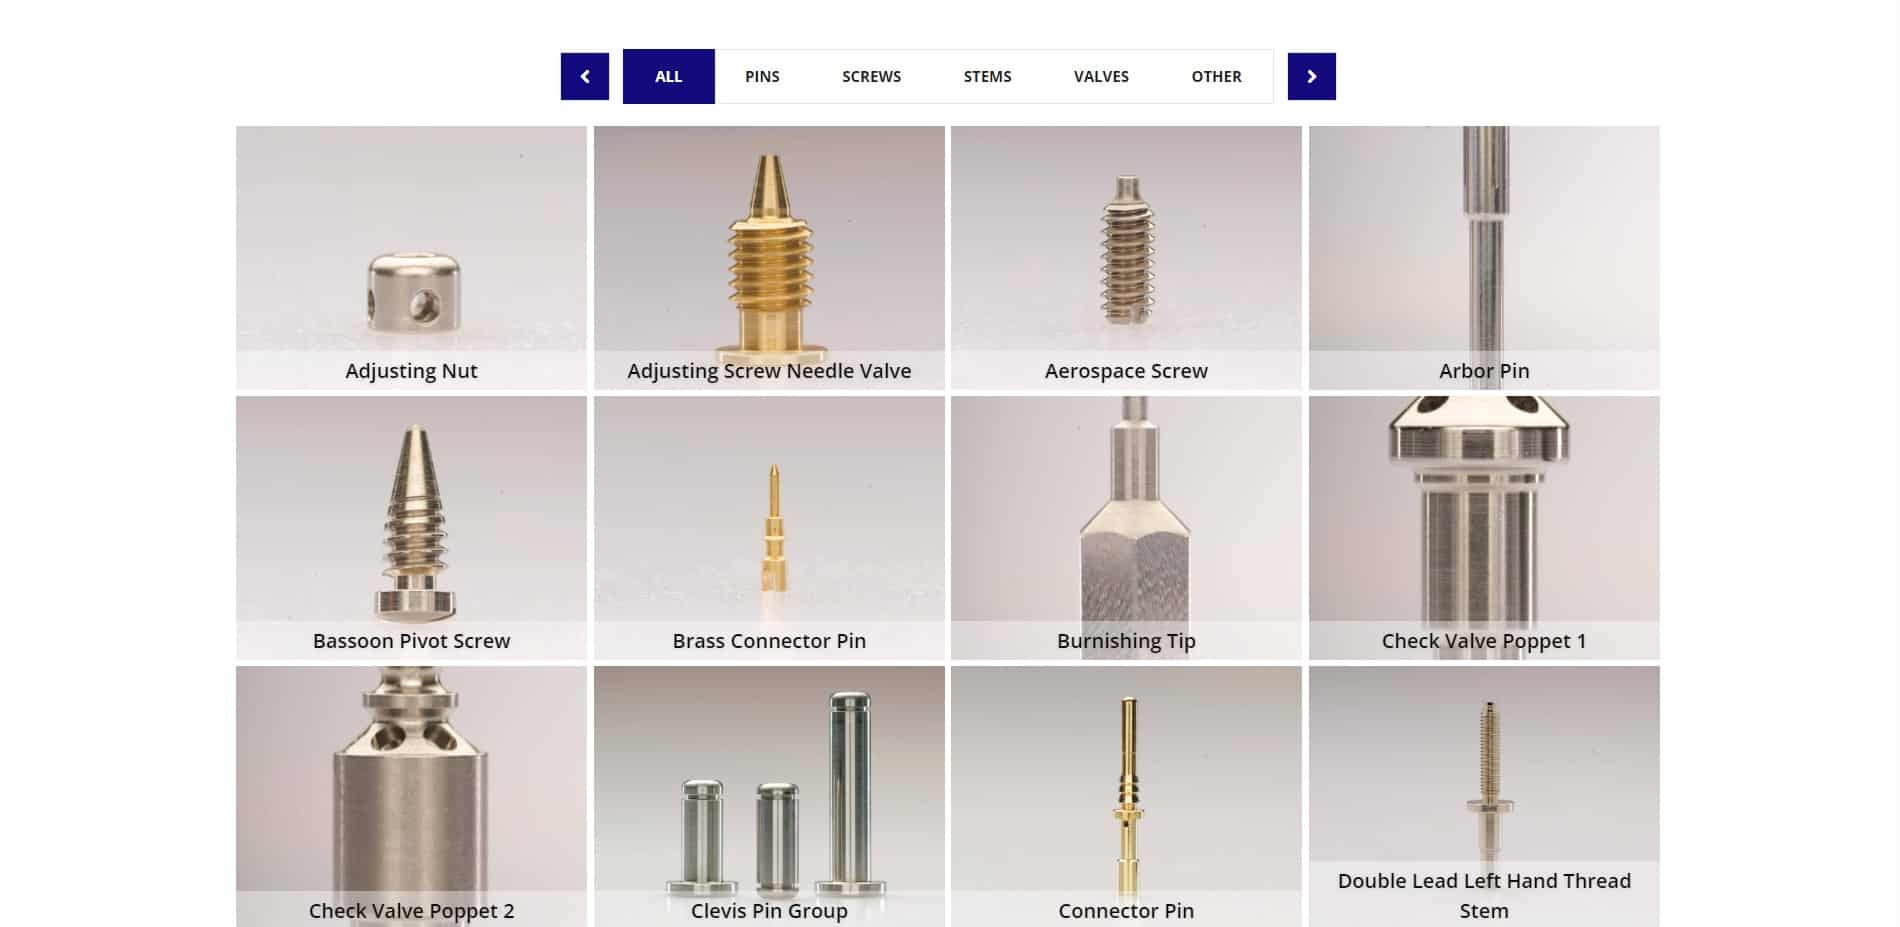
Task: Show only STEMS category
Action: [x=987, y=77]
